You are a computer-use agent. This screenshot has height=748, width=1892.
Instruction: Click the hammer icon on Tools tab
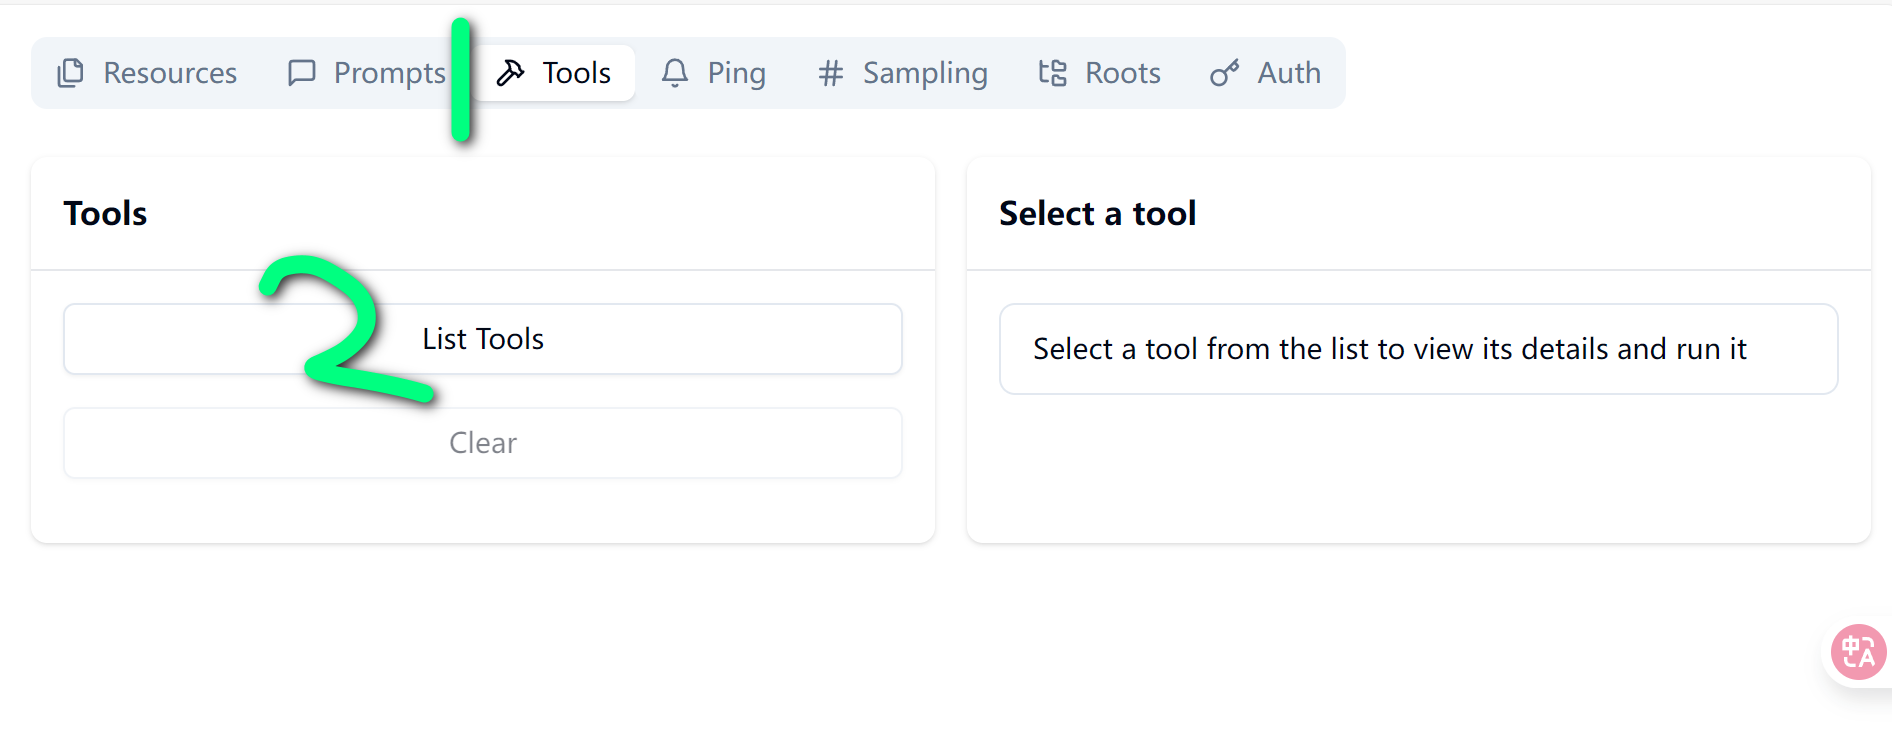pos(511,73)
